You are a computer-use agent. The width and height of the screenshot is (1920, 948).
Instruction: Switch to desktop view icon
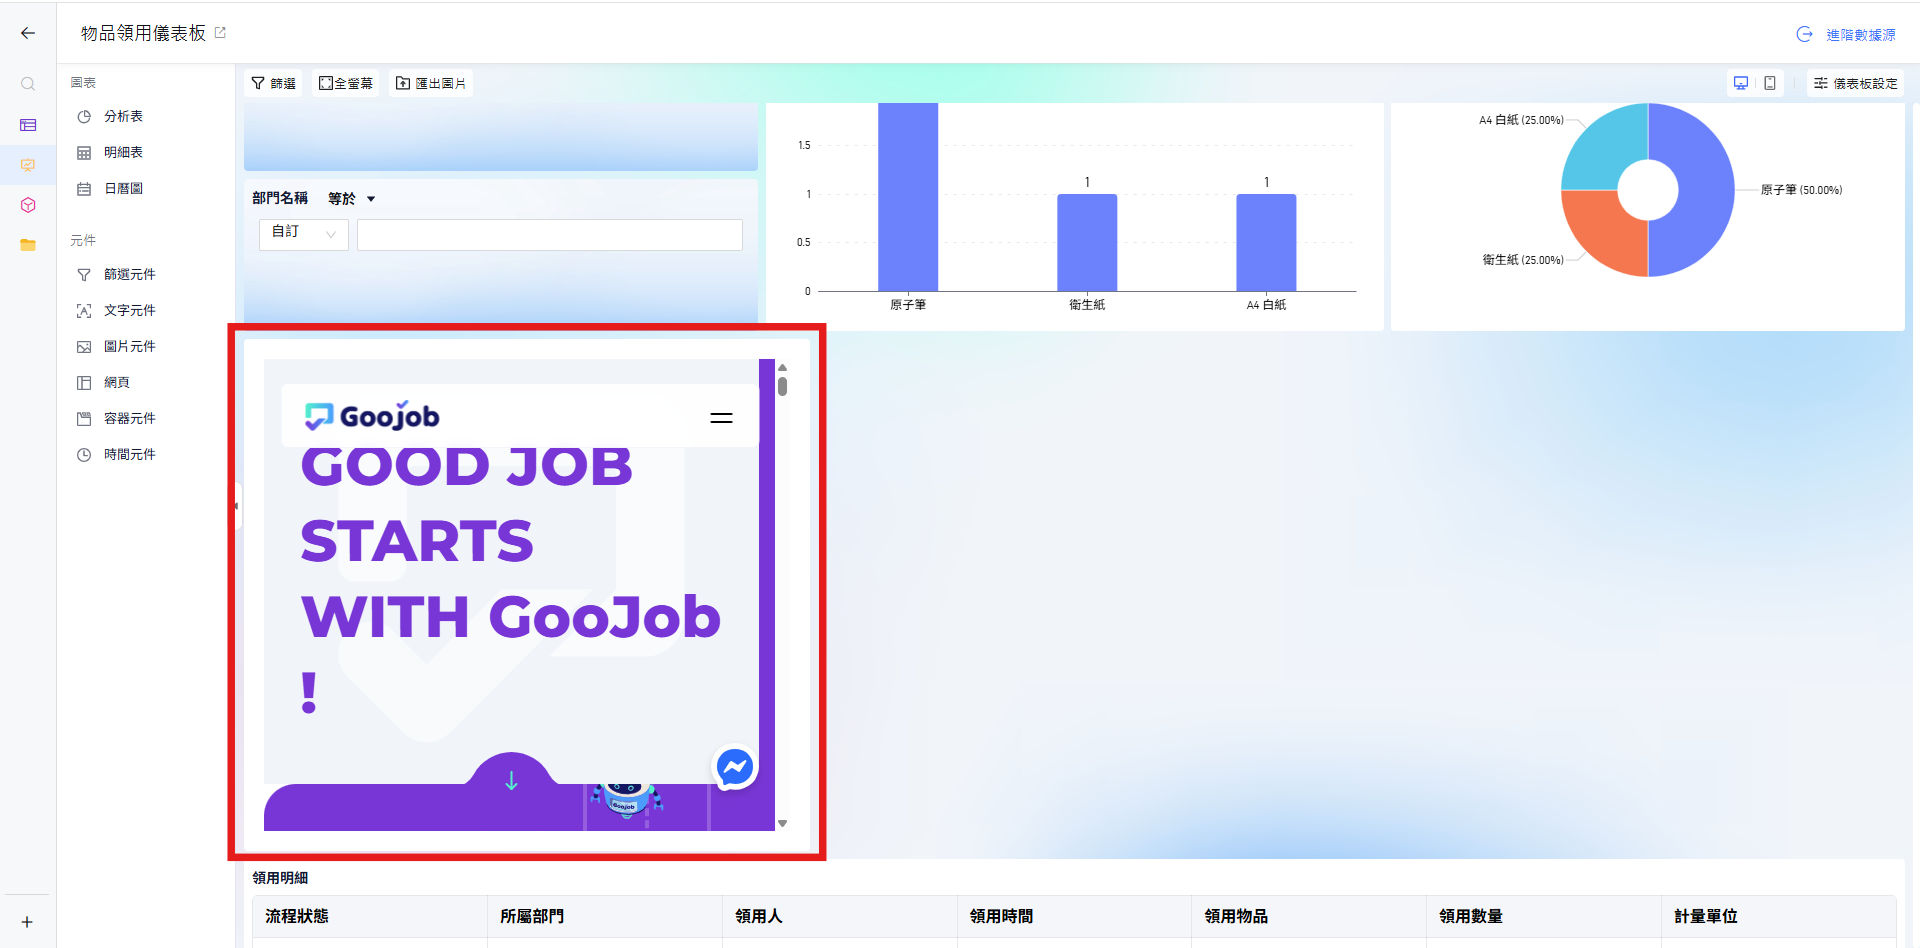(x=1741, y=83)
